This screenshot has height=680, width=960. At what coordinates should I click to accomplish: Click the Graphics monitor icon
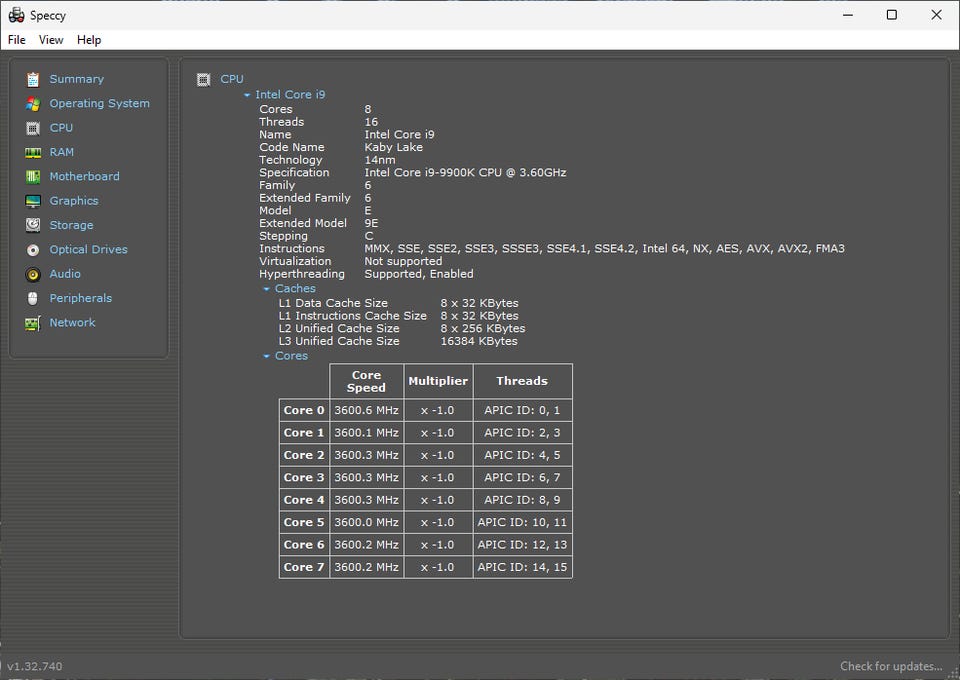point(33,201)
